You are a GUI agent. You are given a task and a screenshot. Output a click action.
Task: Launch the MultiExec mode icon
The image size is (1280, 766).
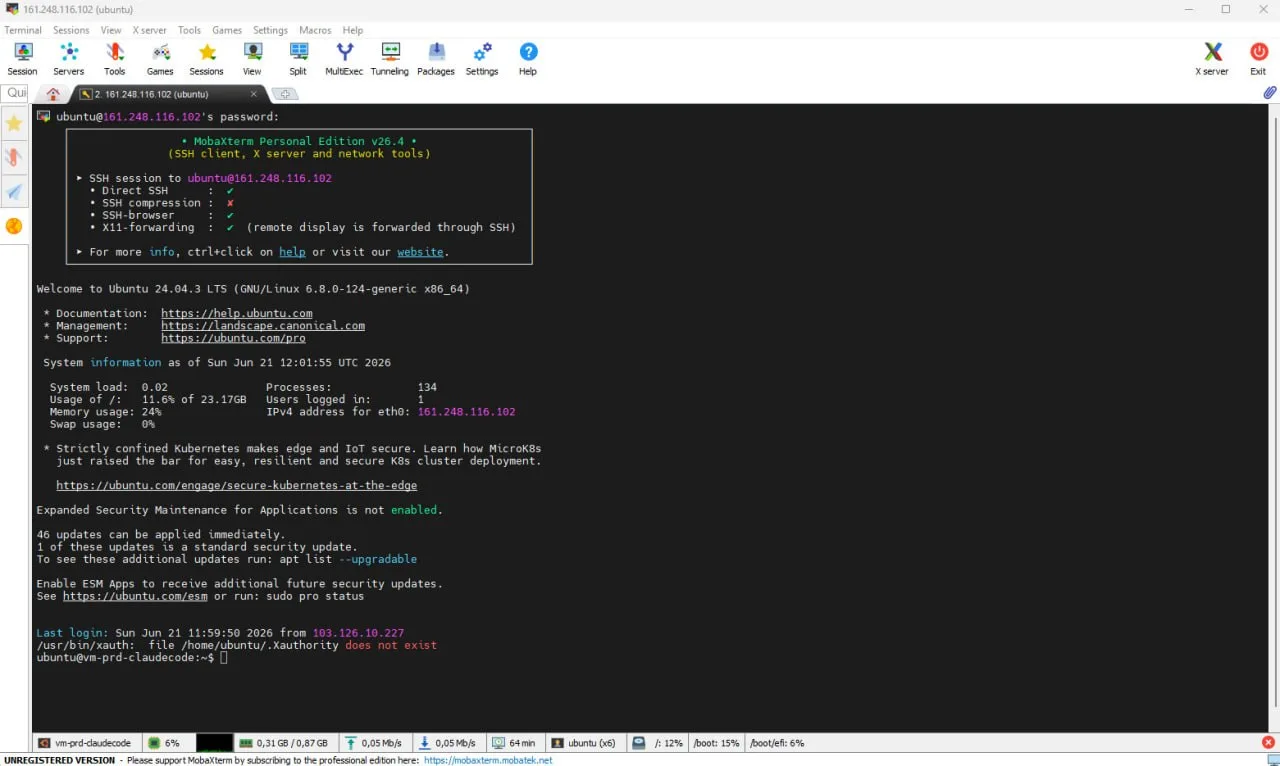(x=344, y=59)
